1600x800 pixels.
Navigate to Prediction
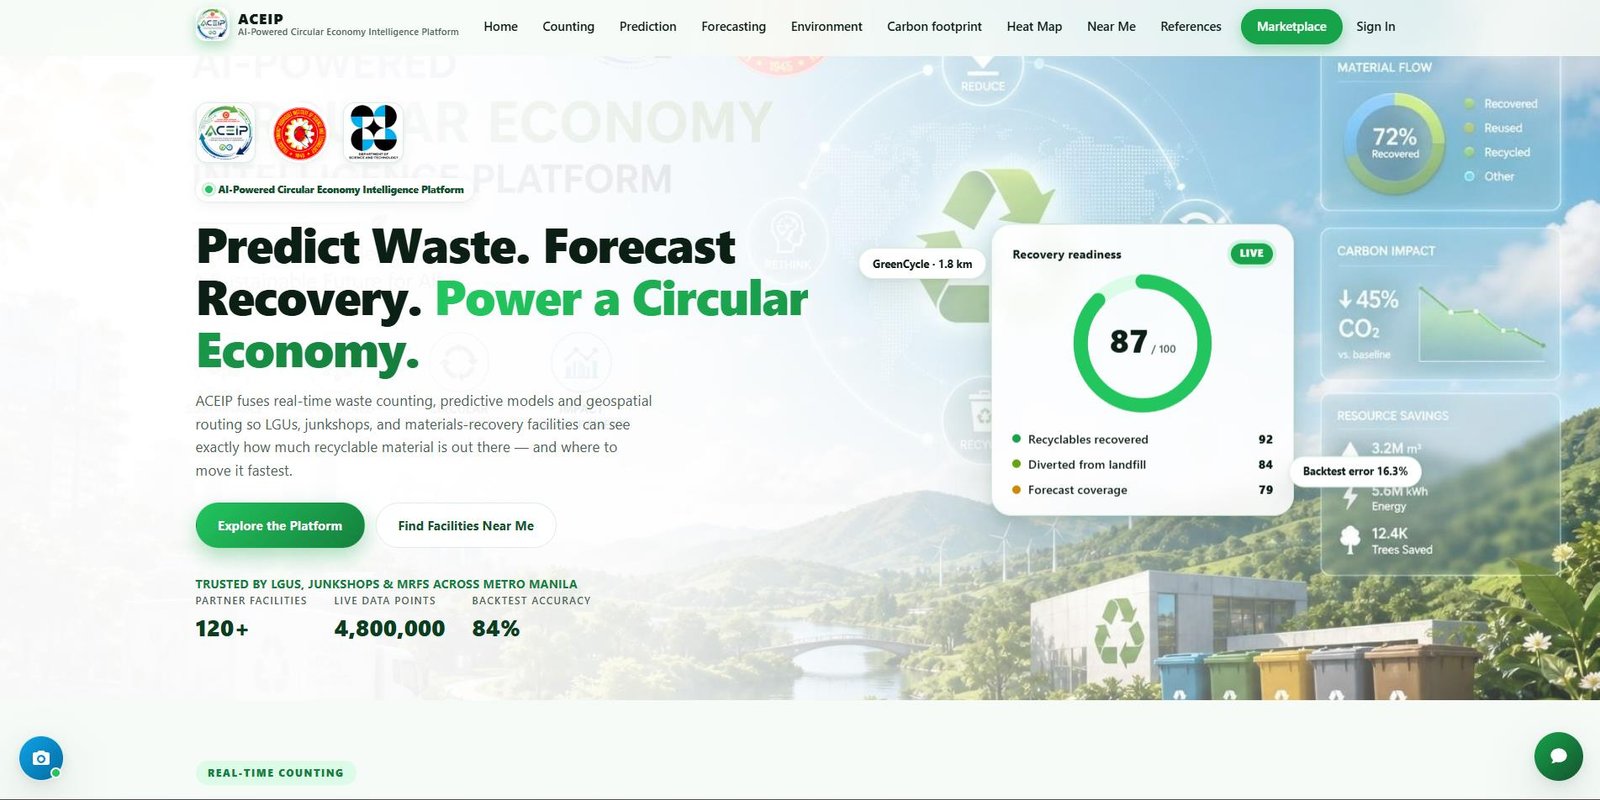click(648, 27)
